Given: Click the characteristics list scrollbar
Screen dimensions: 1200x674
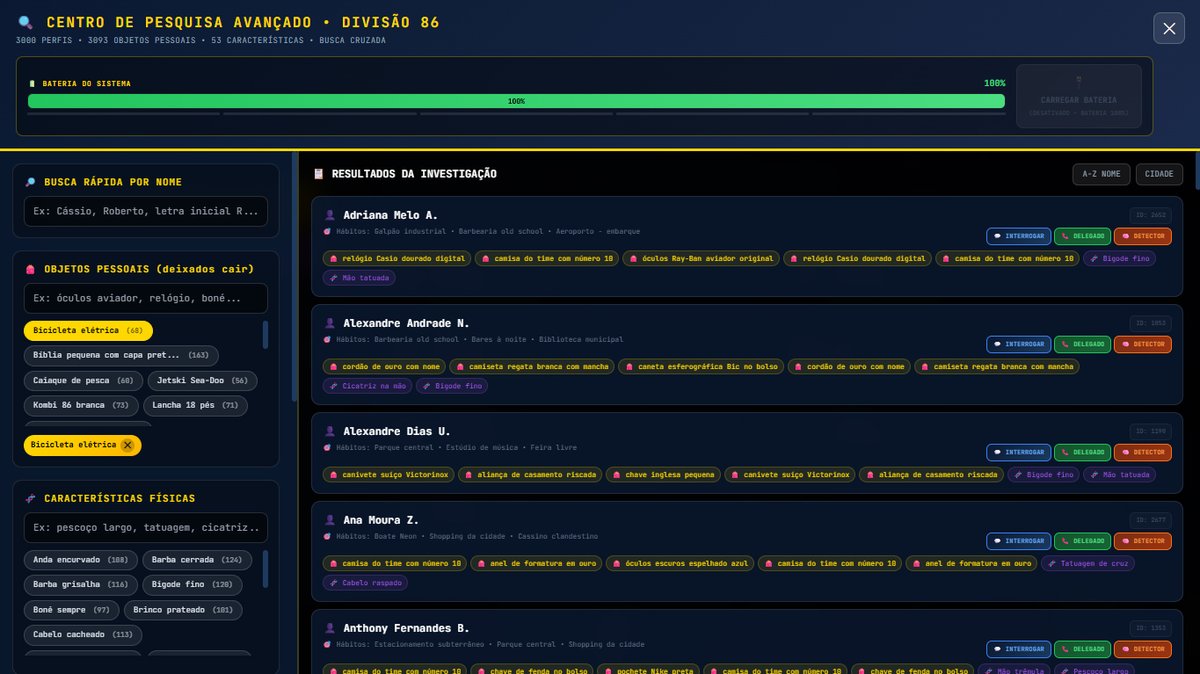Looking at the screenshot, I should coord(265,568).
